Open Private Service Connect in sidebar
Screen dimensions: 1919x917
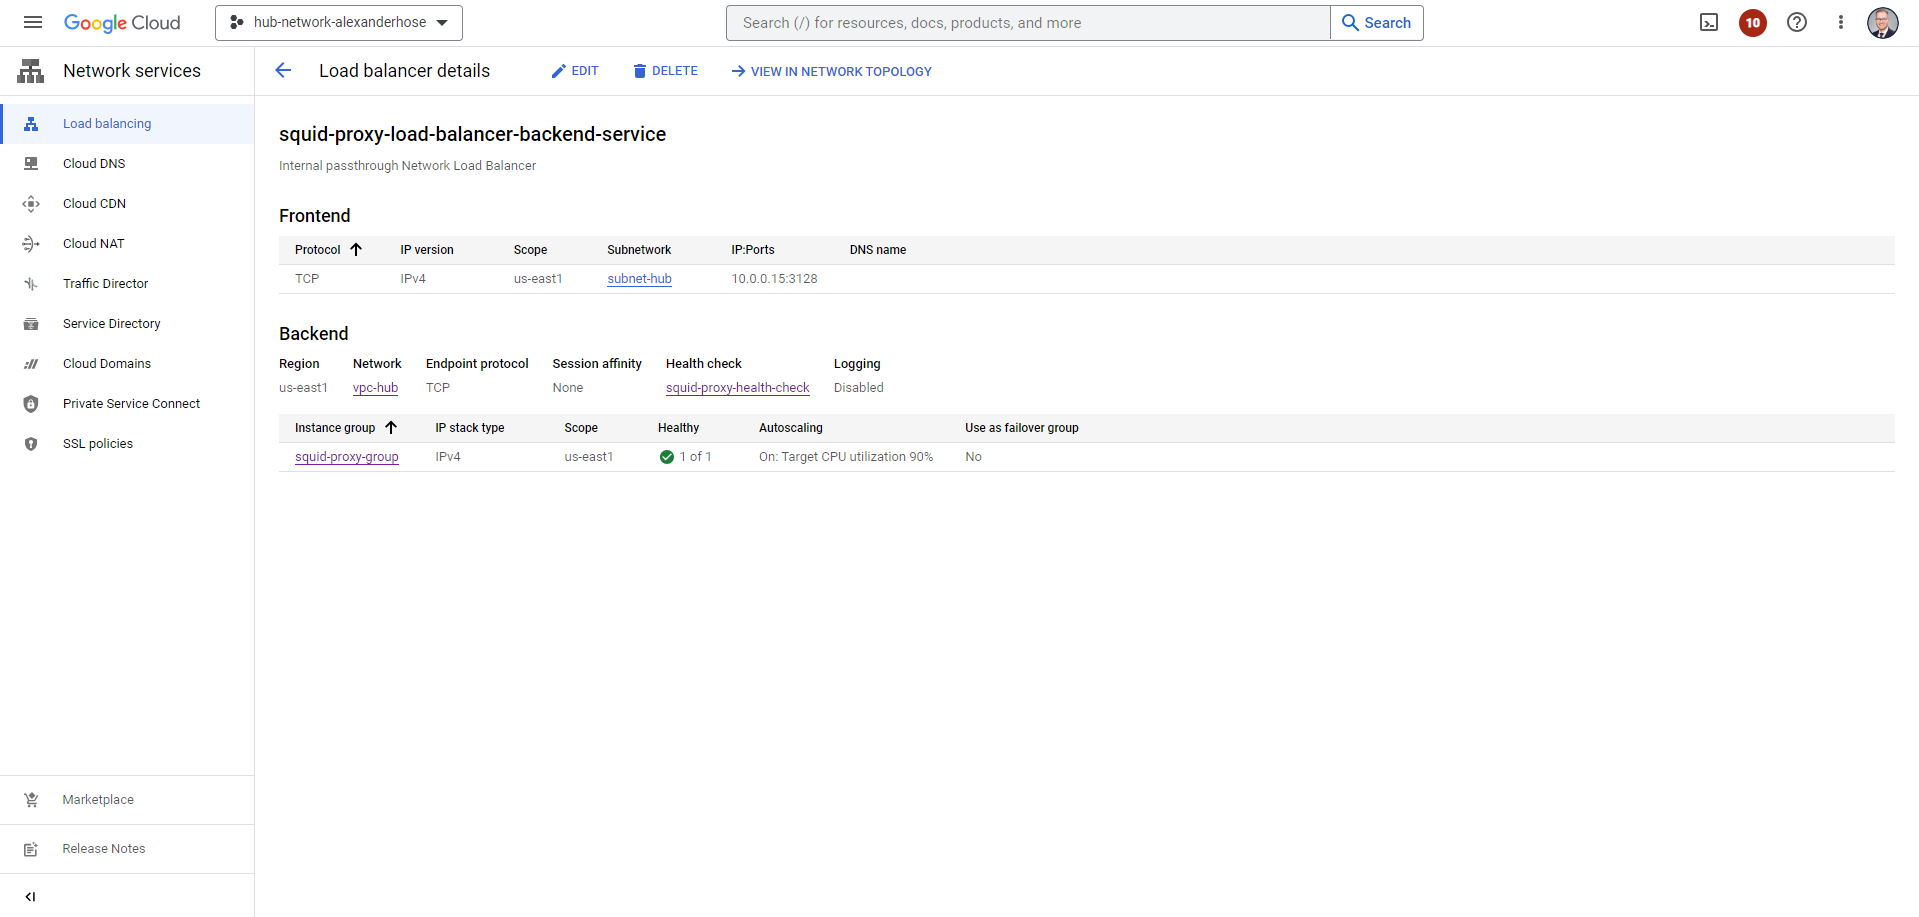[x=127, y=404]
